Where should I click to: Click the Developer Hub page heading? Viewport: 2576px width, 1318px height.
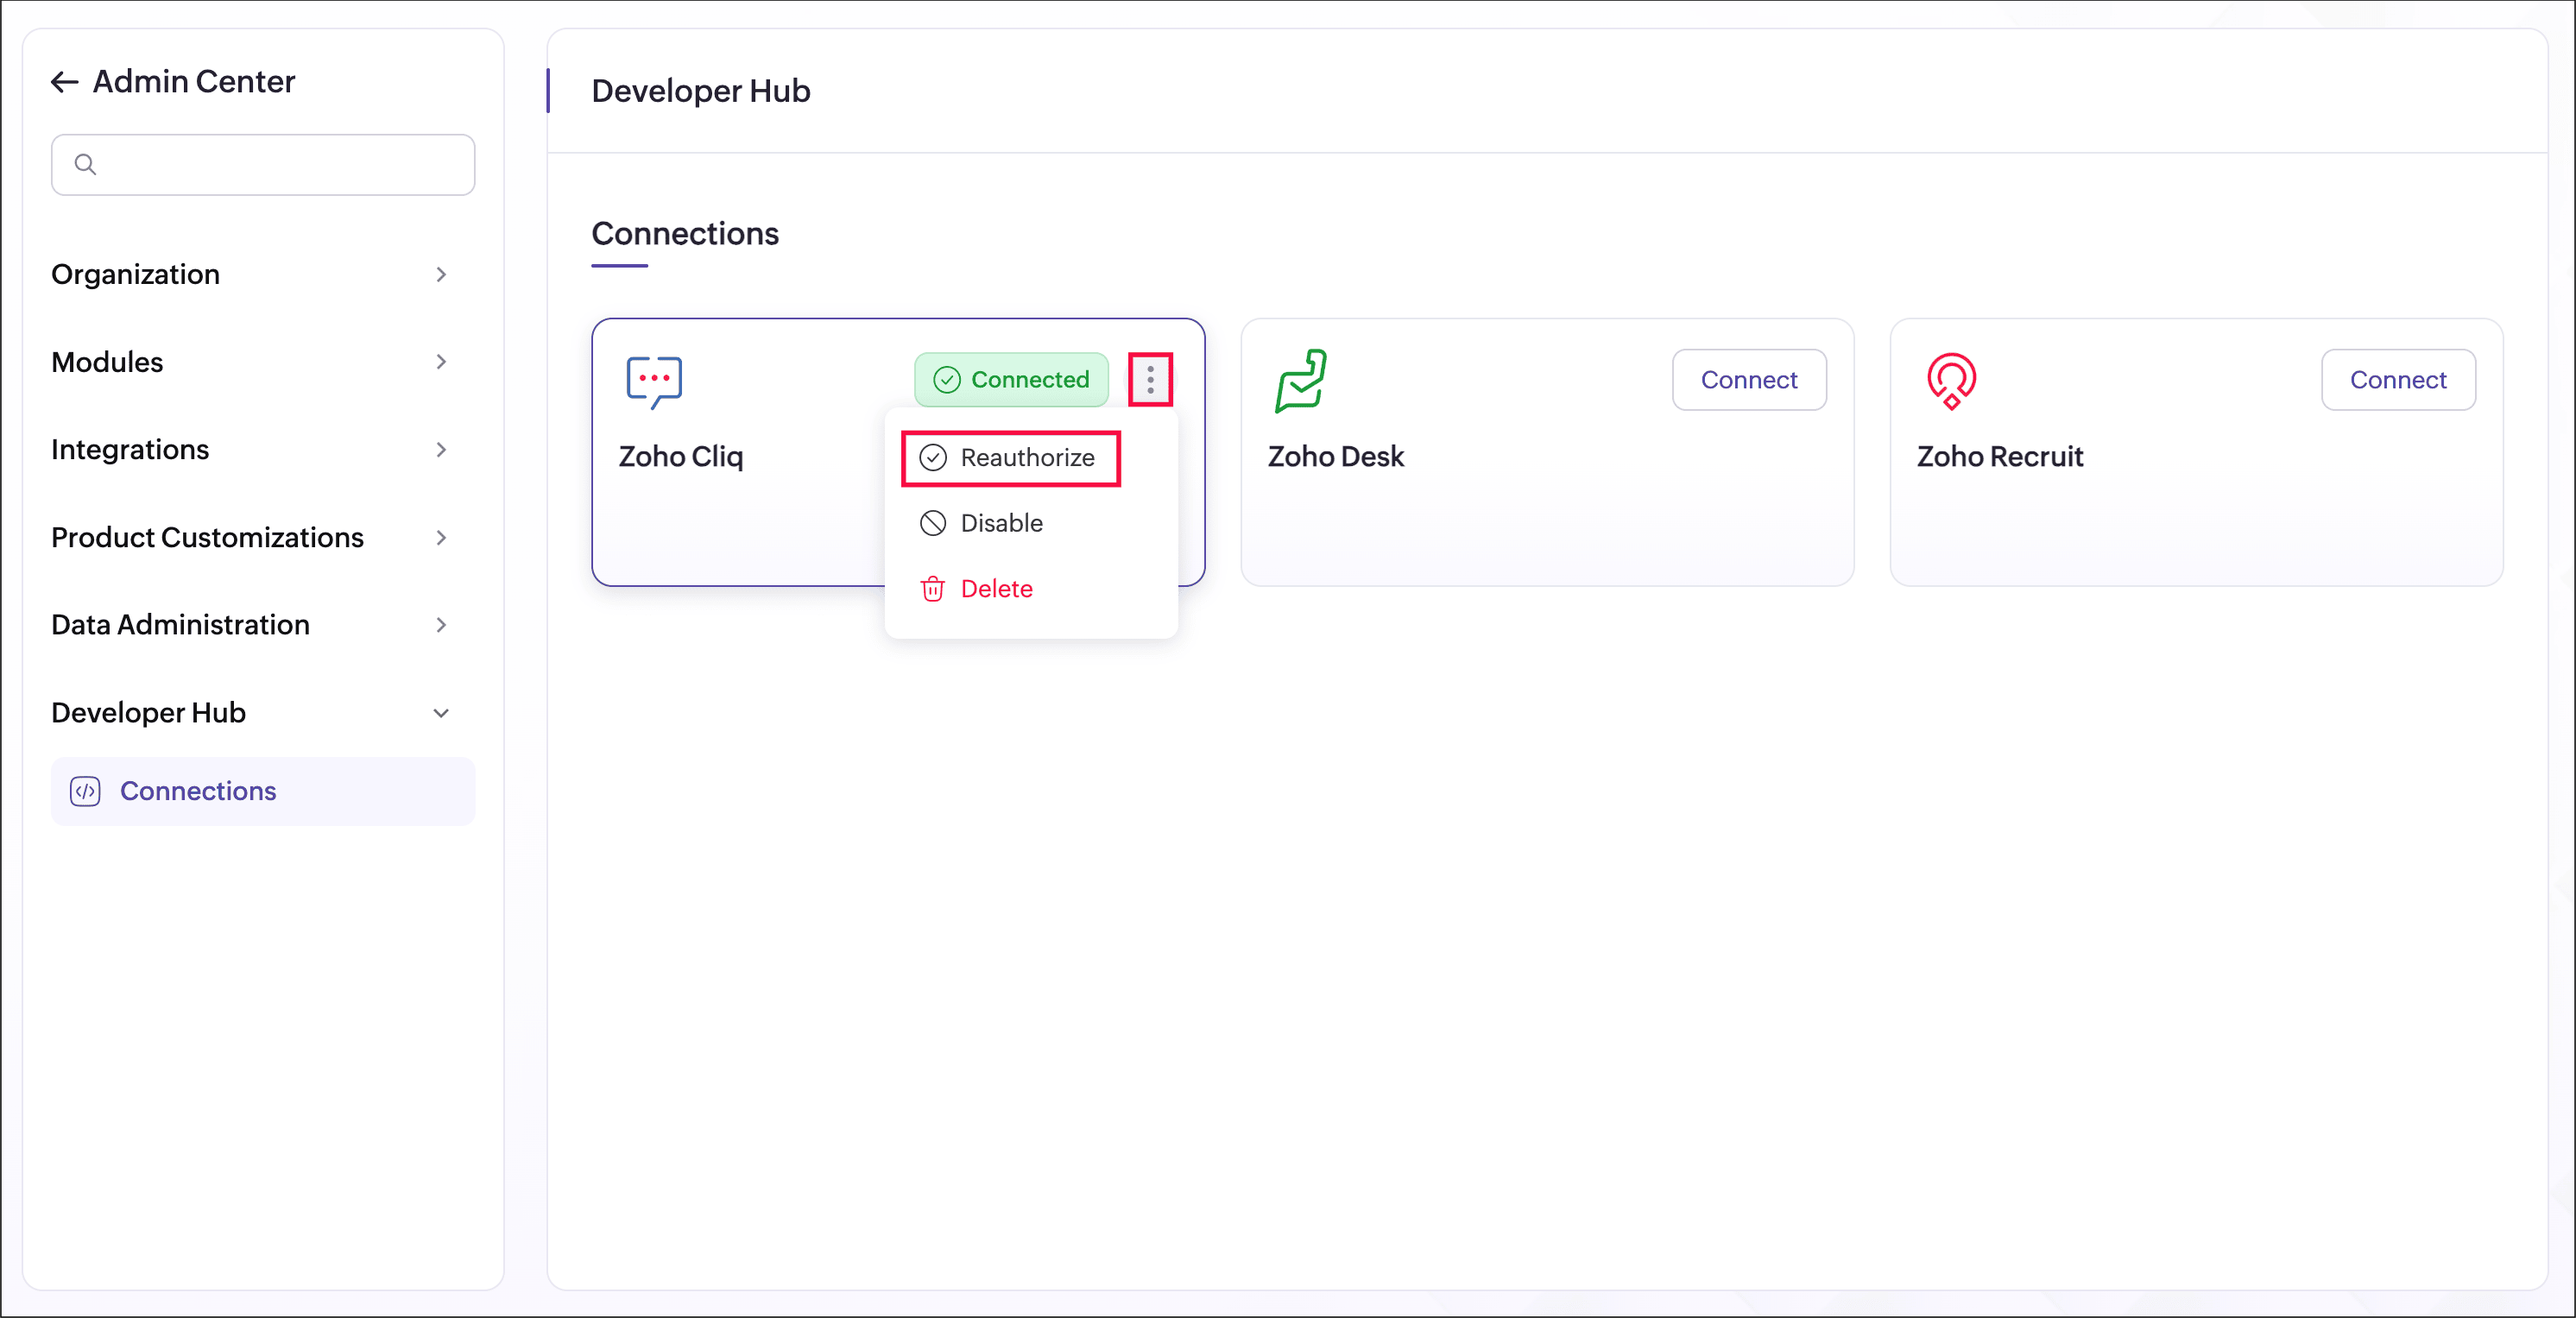[701, 91]
